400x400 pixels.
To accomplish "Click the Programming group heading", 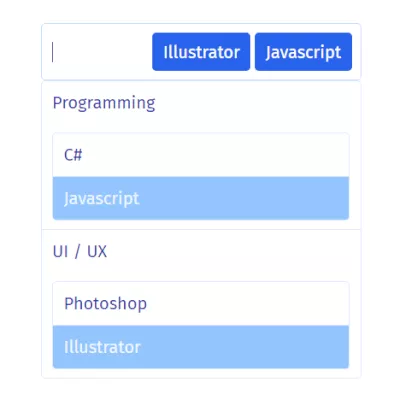I will [x=104, y=103].
